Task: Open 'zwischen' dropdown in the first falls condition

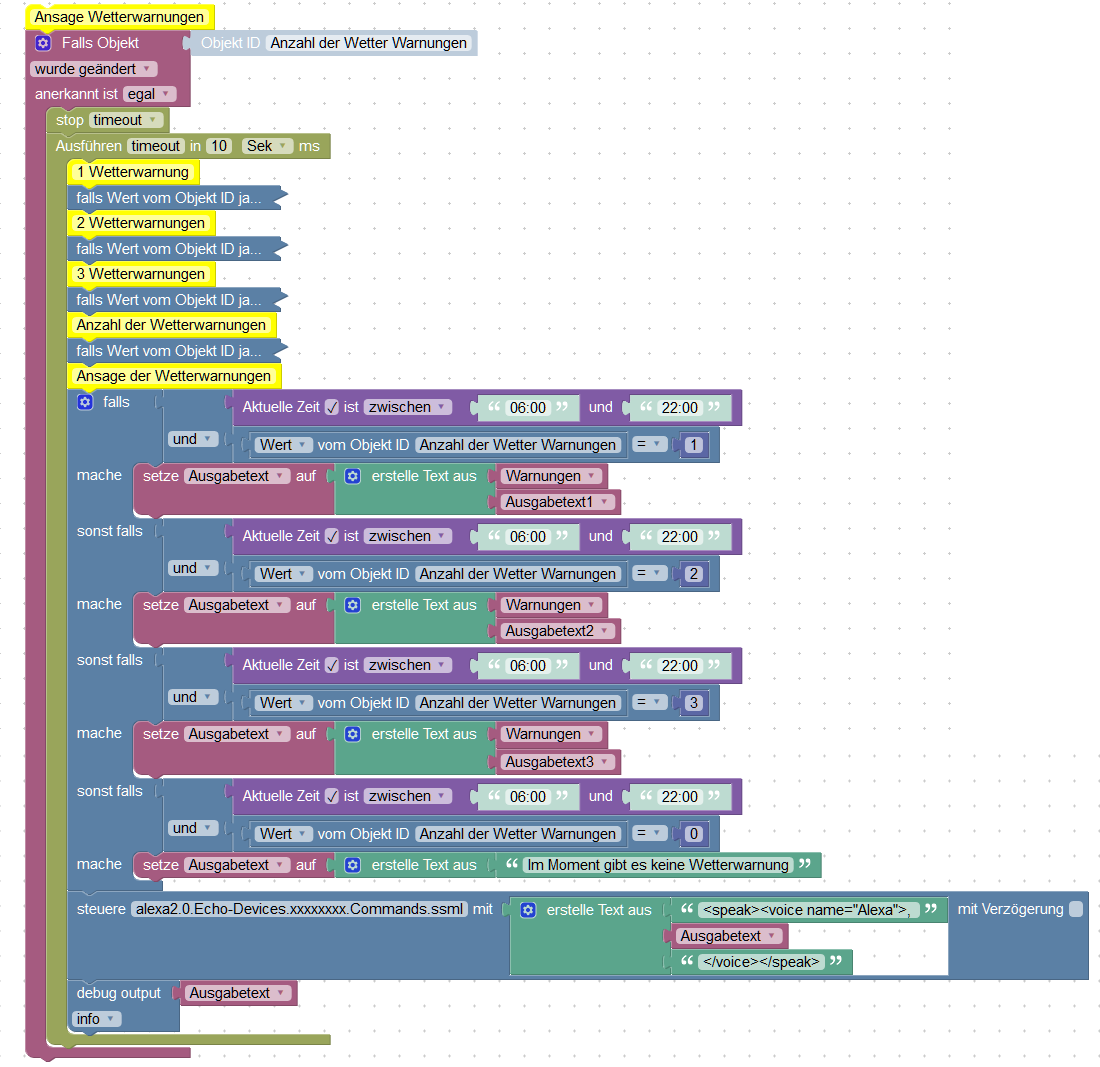Action: (408, 408)
